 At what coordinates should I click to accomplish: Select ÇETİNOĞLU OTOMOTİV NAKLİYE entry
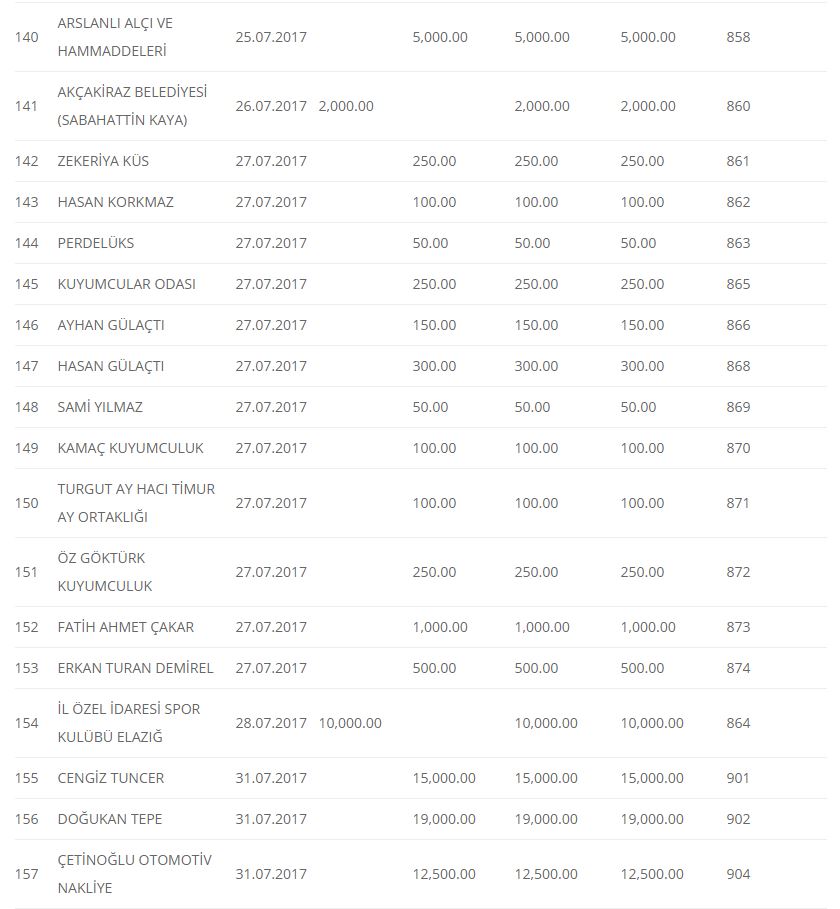coord(135,874)
